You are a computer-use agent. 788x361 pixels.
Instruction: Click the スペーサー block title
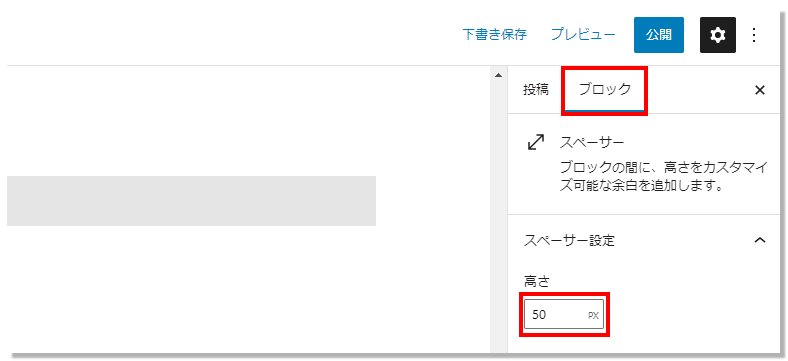592,142
